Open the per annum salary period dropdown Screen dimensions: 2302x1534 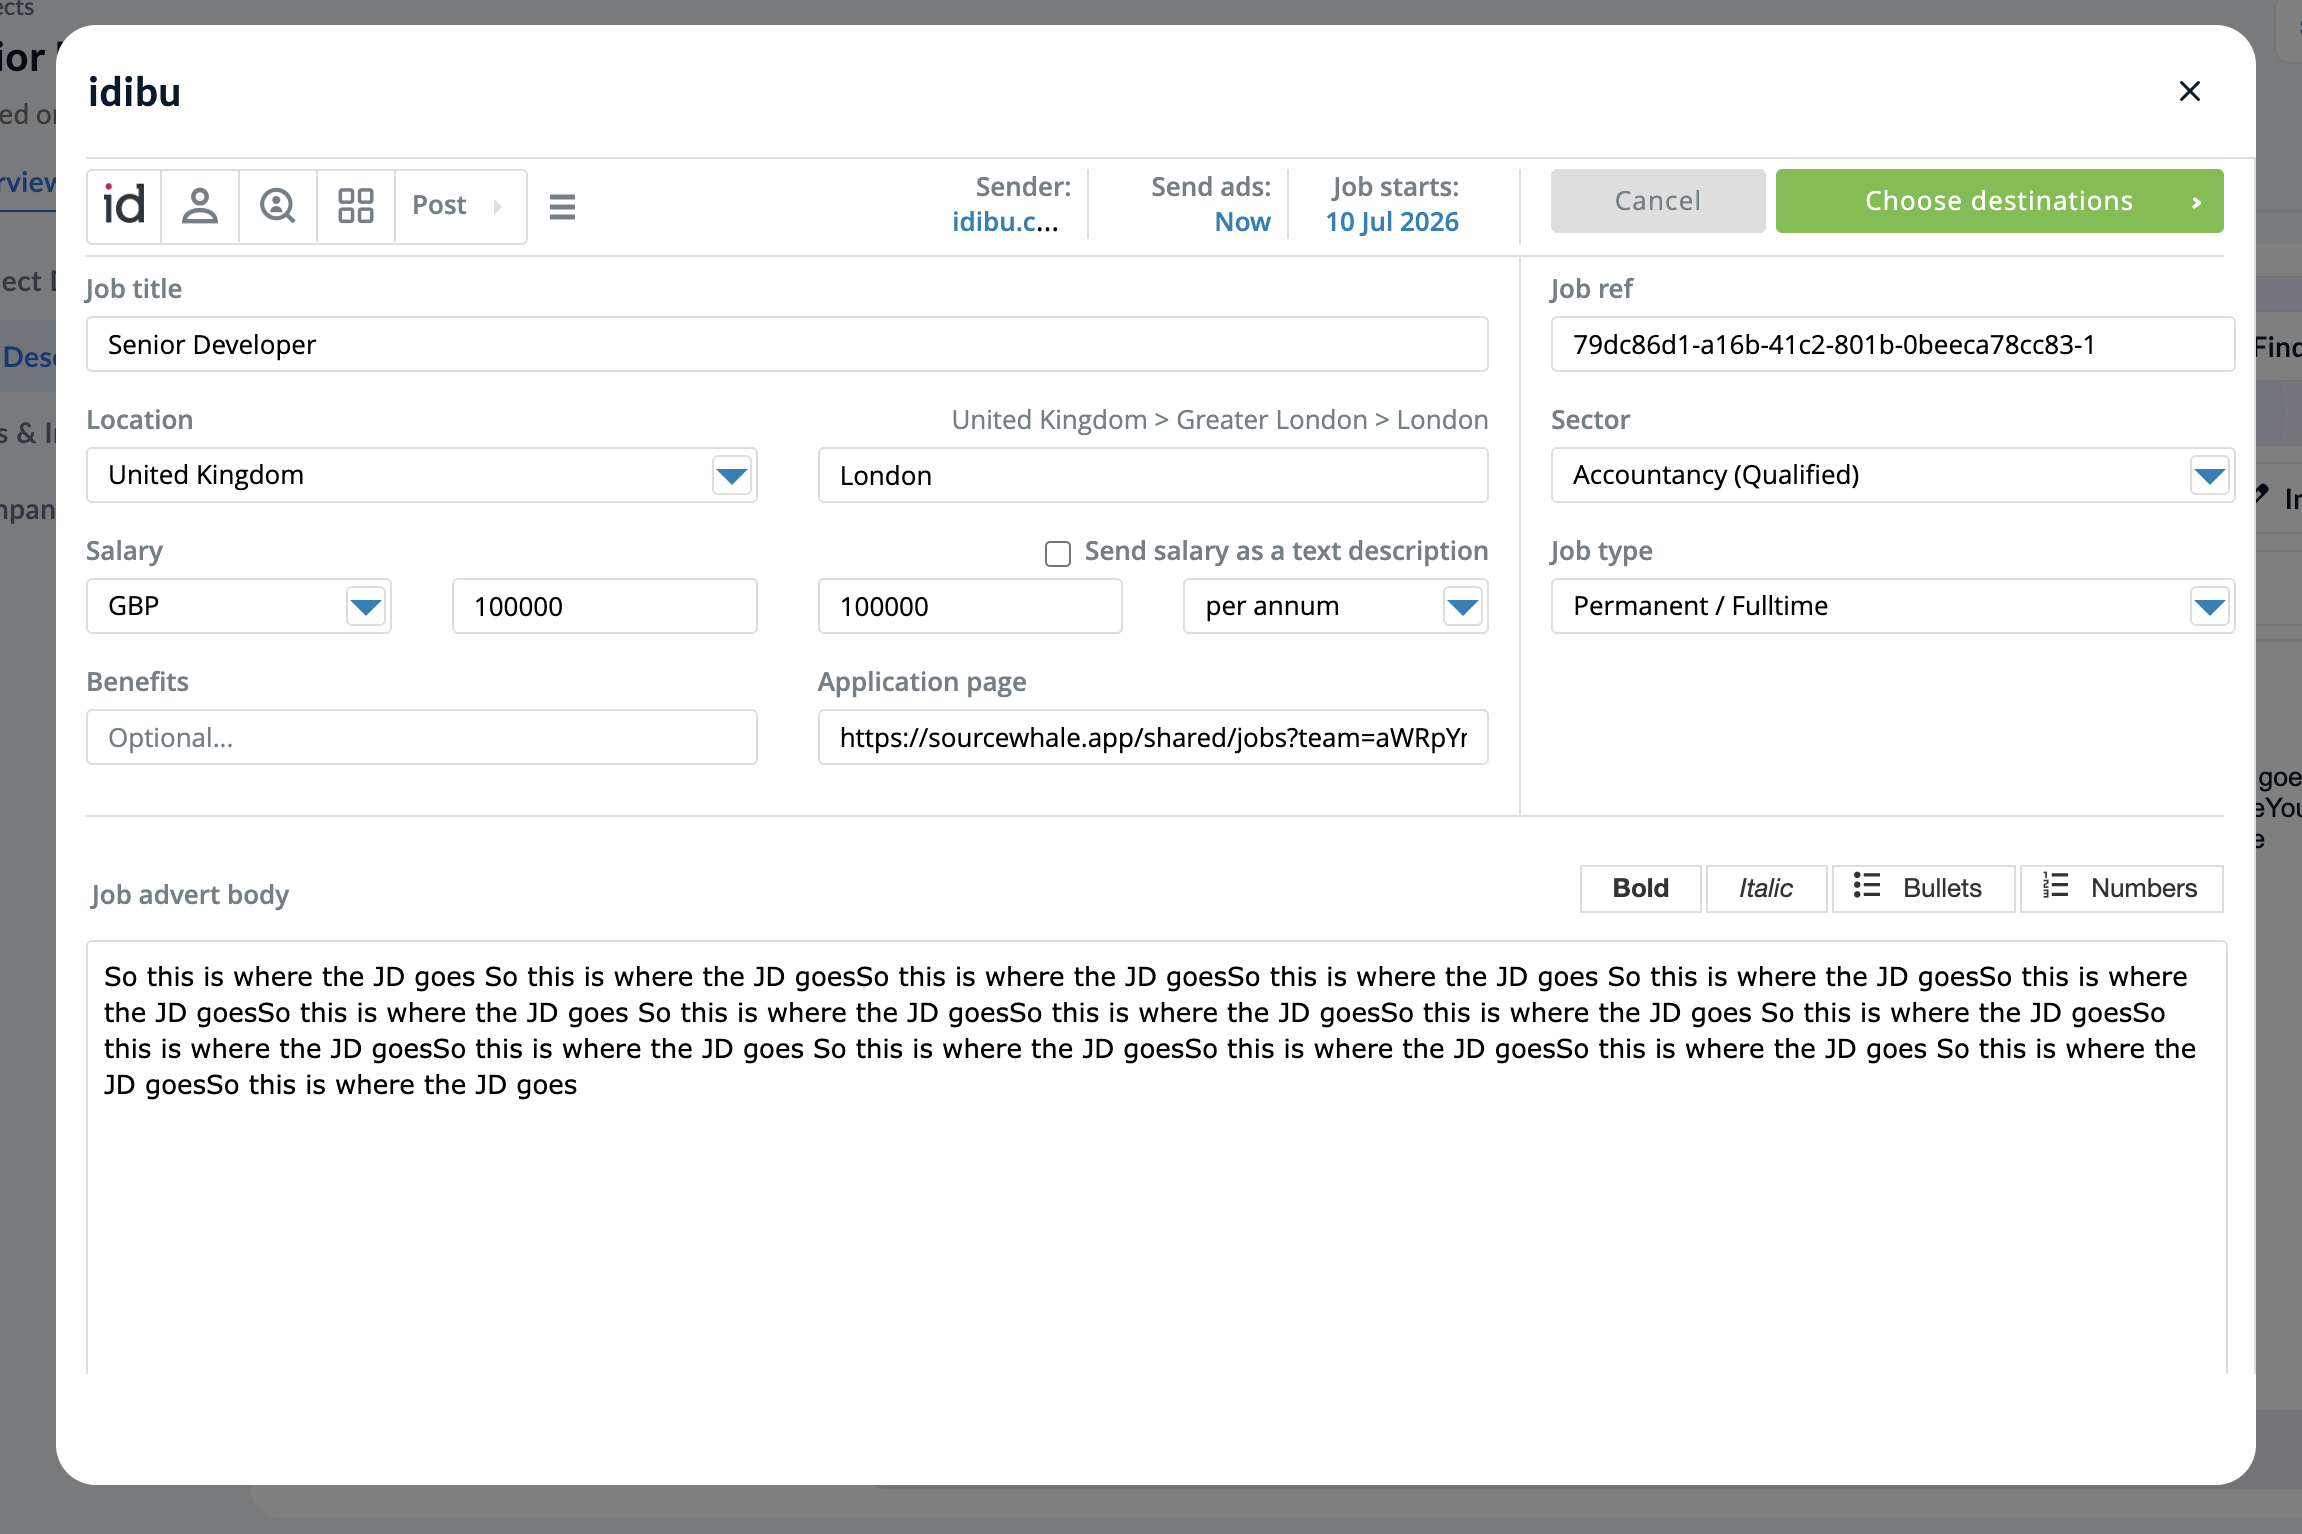point(1336,606)
